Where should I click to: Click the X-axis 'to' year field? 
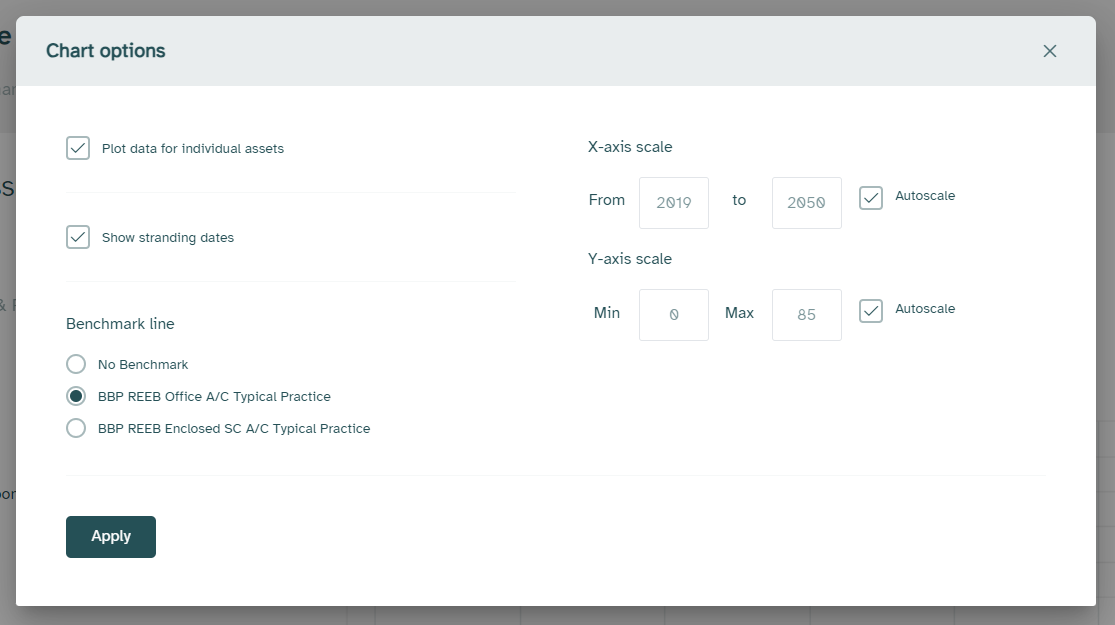click(806, 203)
